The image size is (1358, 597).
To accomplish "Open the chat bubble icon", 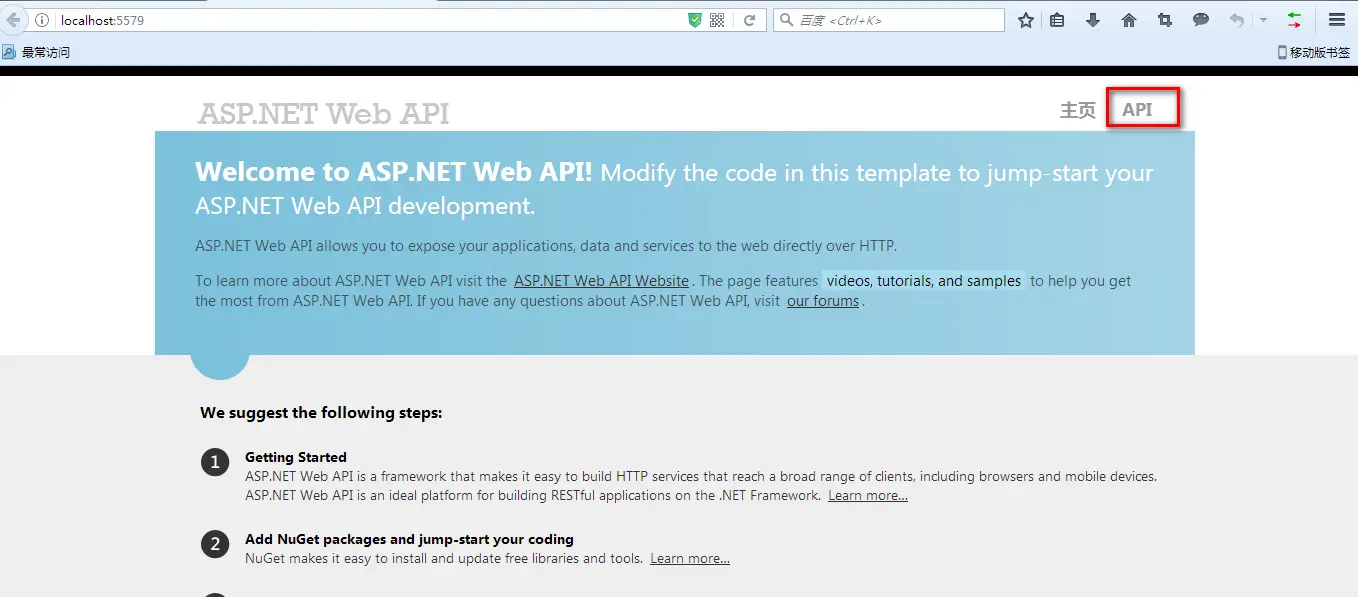I will [x=1201, y=20].
